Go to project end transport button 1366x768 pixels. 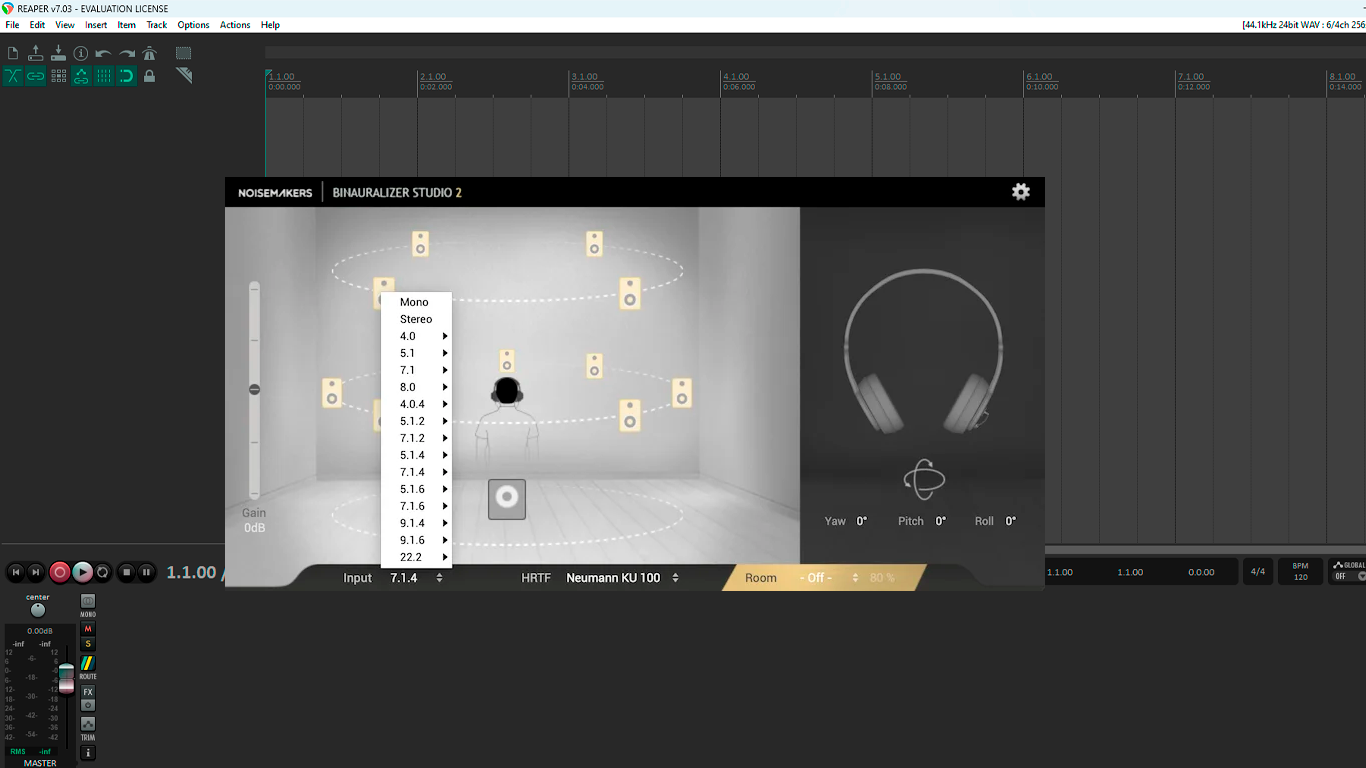[x=36, y=572]
